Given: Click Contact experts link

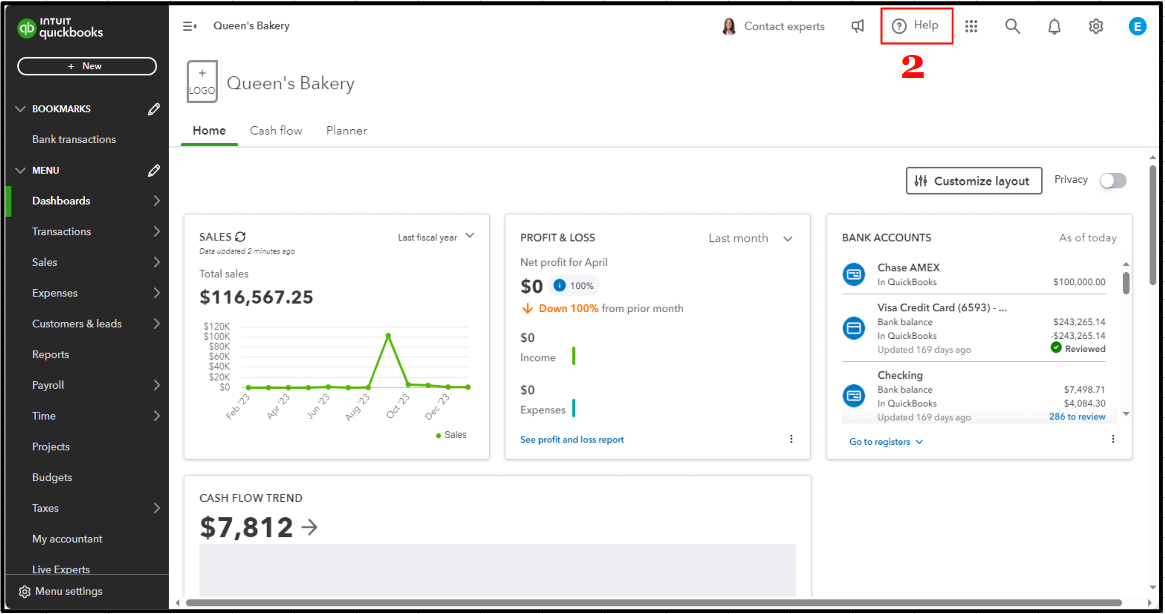Looking at the screenshot, I should [x=784, y=26].
